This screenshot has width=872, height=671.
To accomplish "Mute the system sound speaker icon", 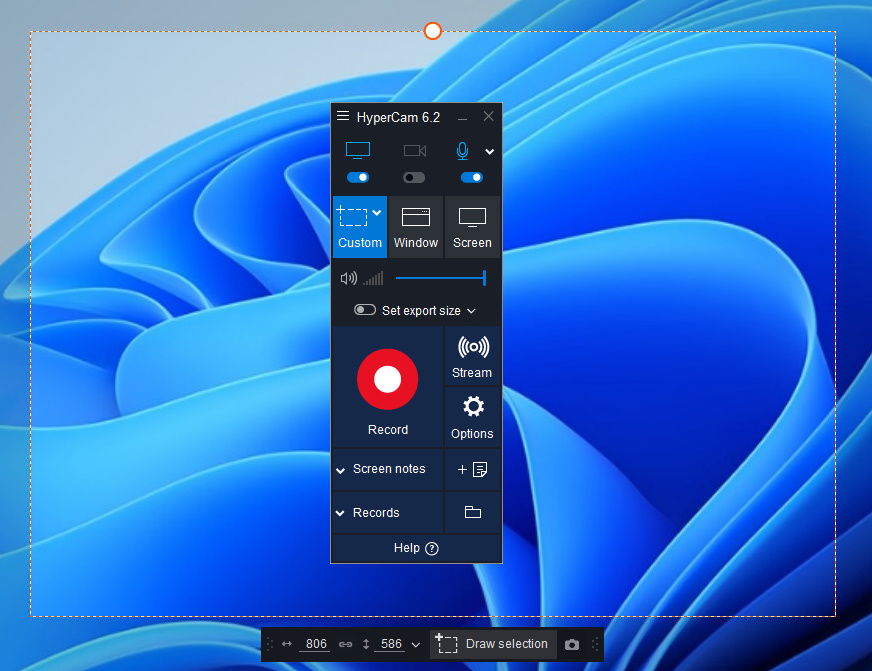I will coord(349,278).
